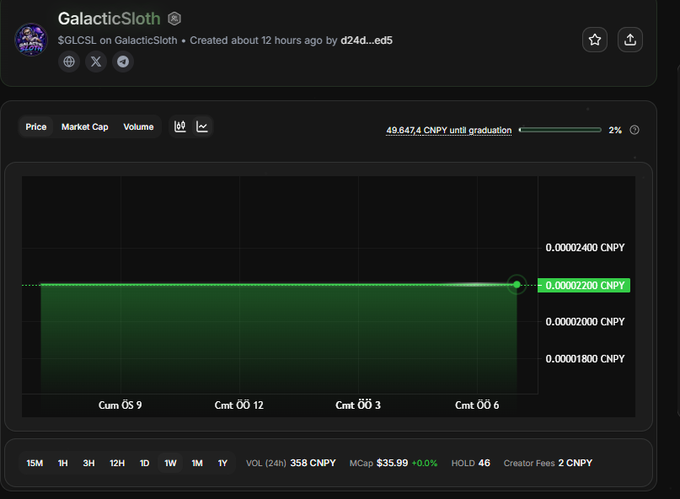The width and height of the screenshot is (680, 499).
Task: Set the timeframe to 15M
Action: tap(35, 463)
